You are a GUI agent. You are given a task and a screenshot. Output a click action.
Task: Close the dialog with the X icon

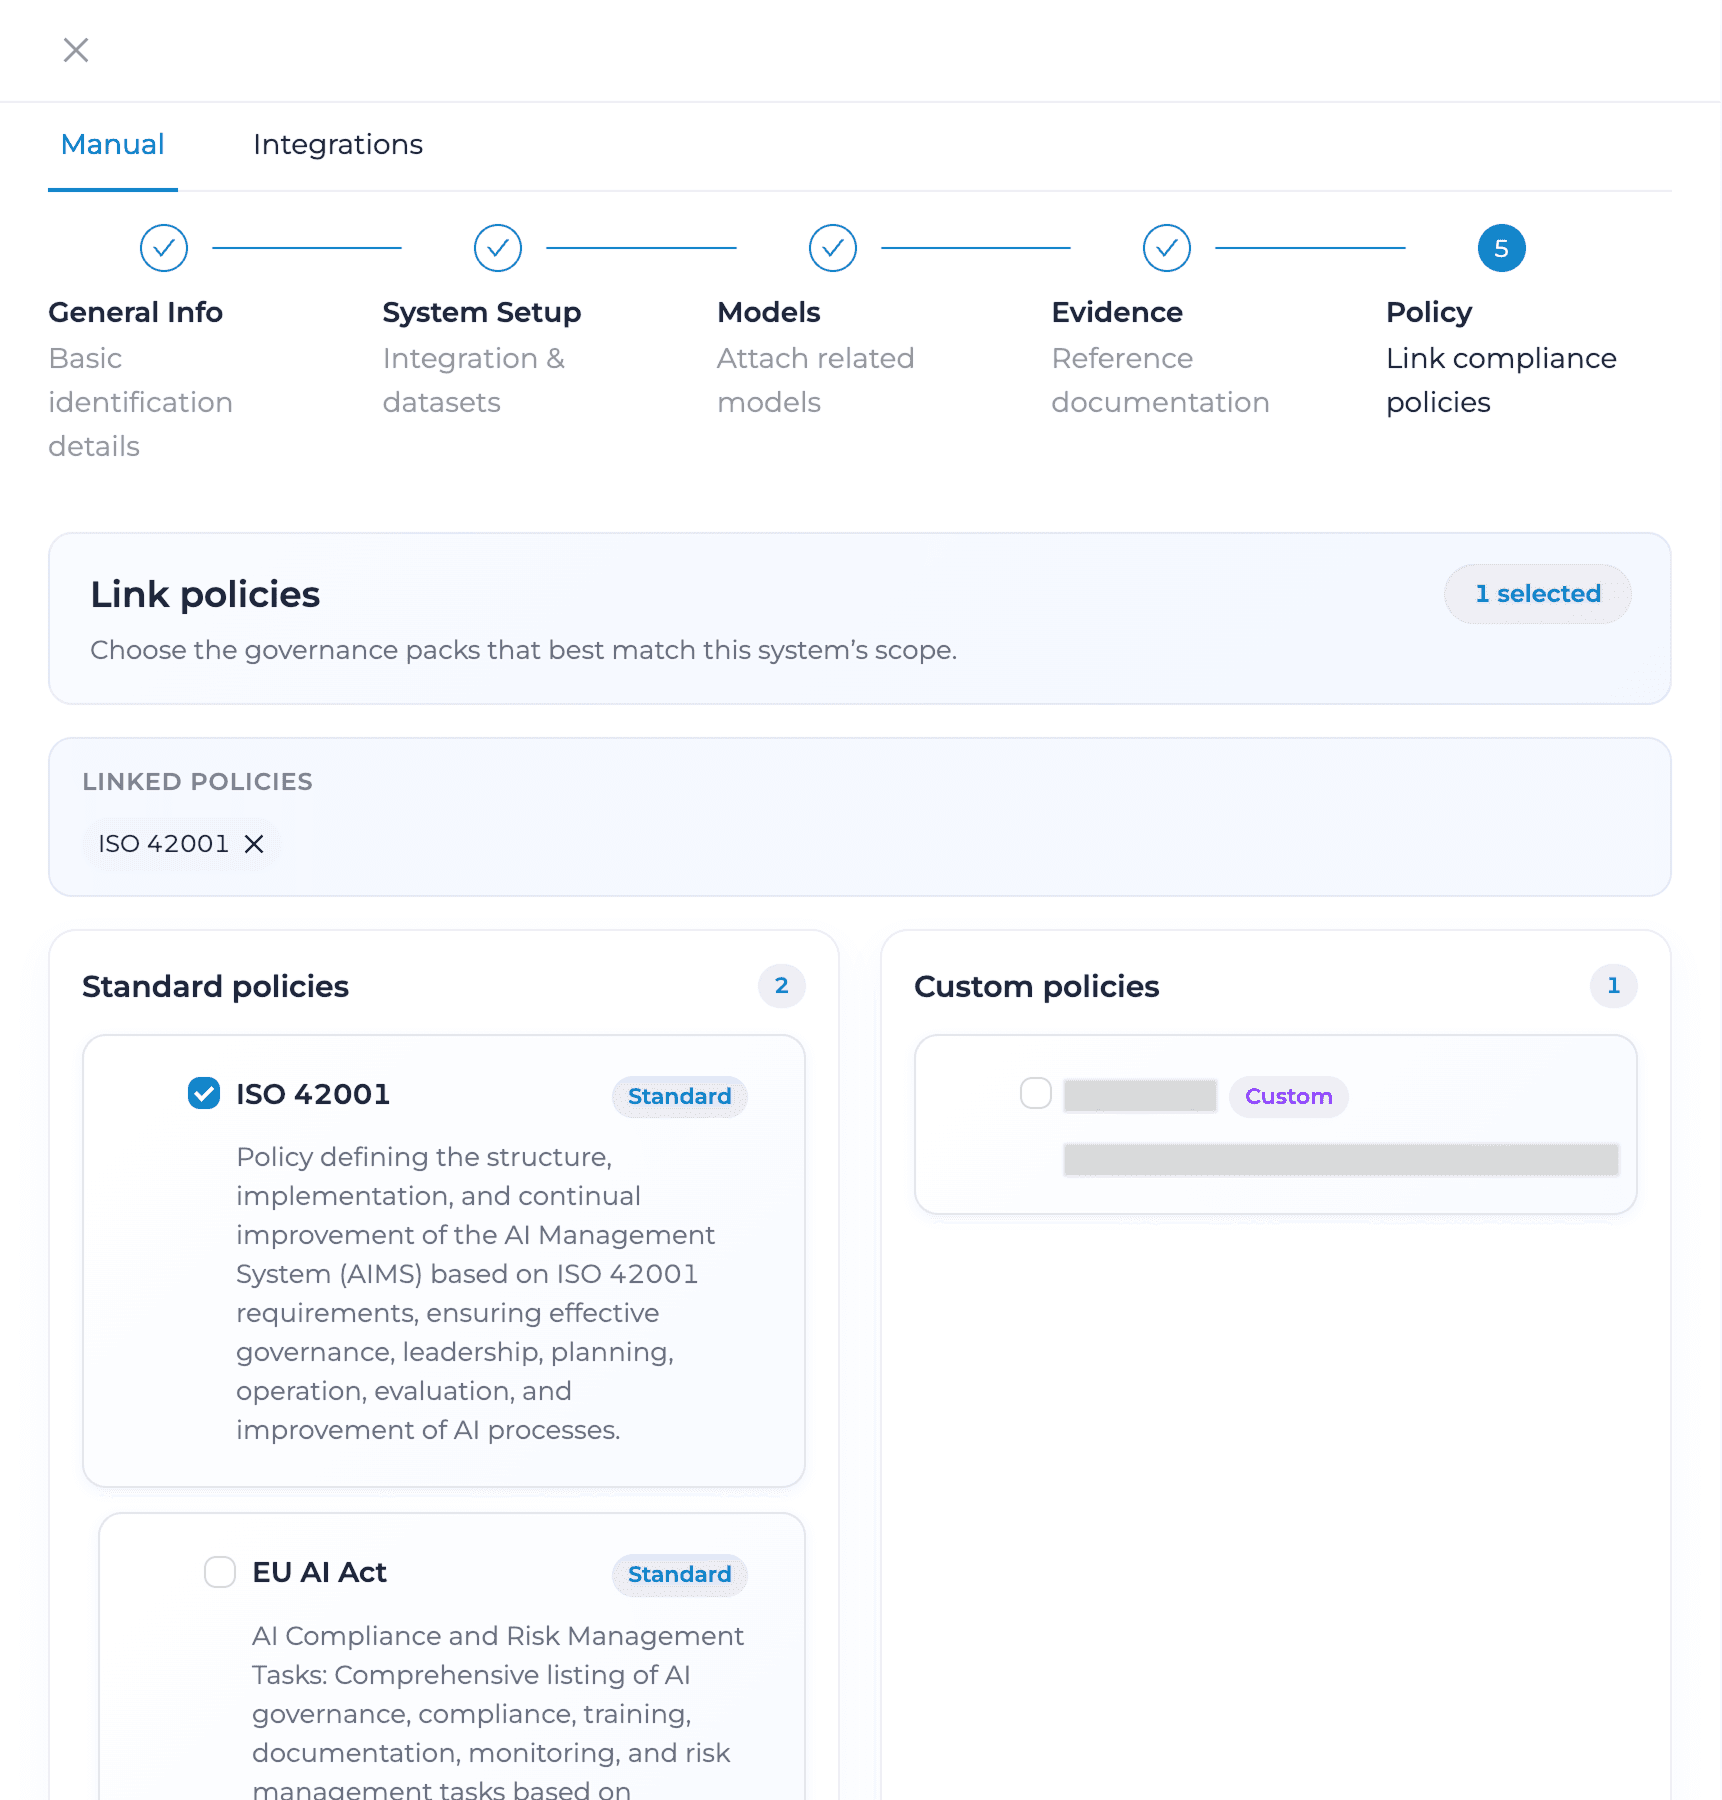(x=76, y=50)
